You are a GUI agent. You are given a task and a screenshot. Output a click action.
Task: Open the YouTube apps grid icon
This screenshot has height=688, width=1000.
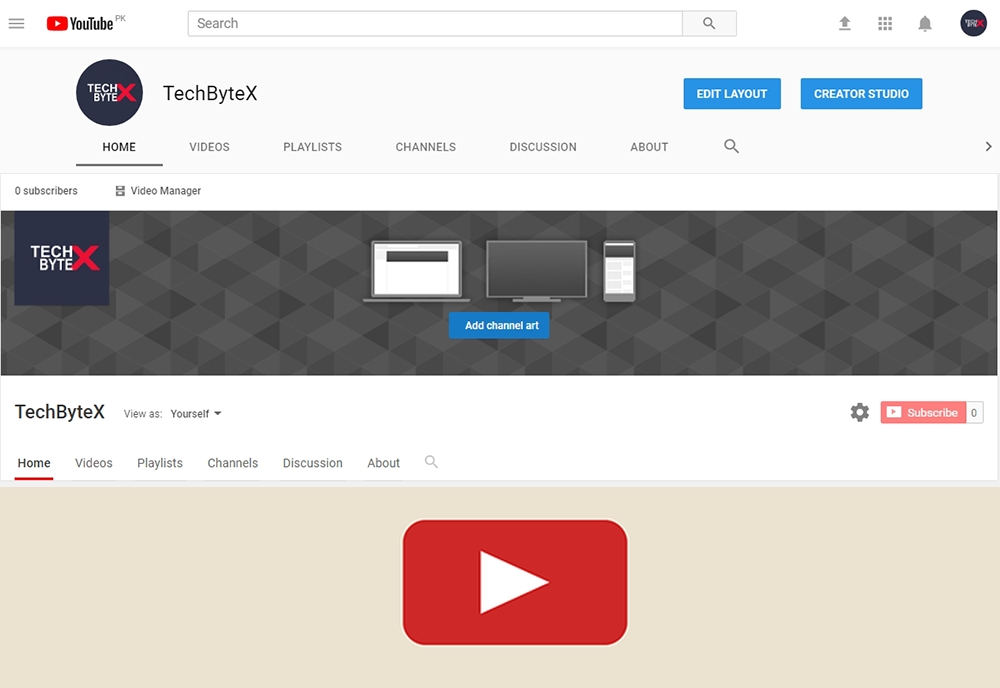[x=884, y=23]
